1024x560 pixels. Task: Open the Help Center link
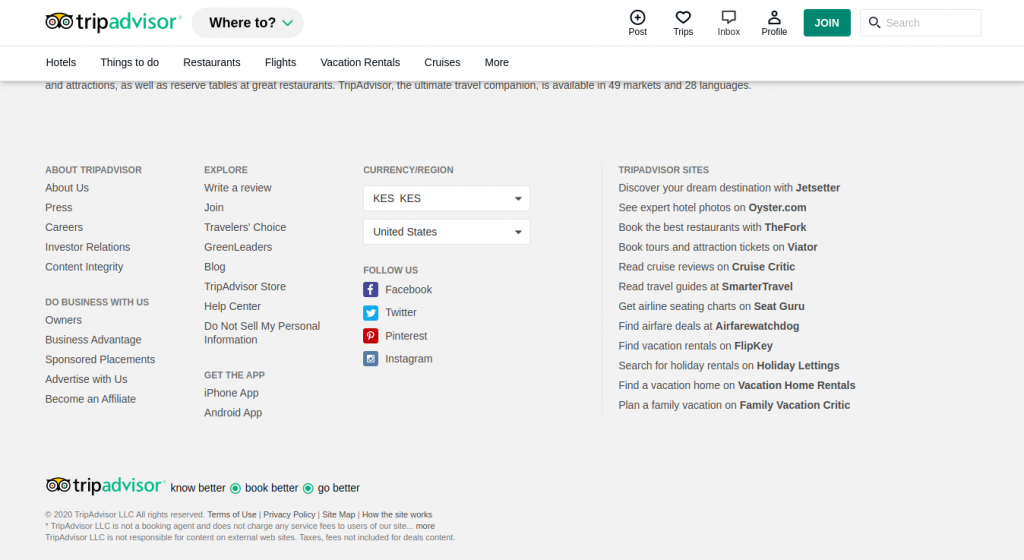point(232,306)
